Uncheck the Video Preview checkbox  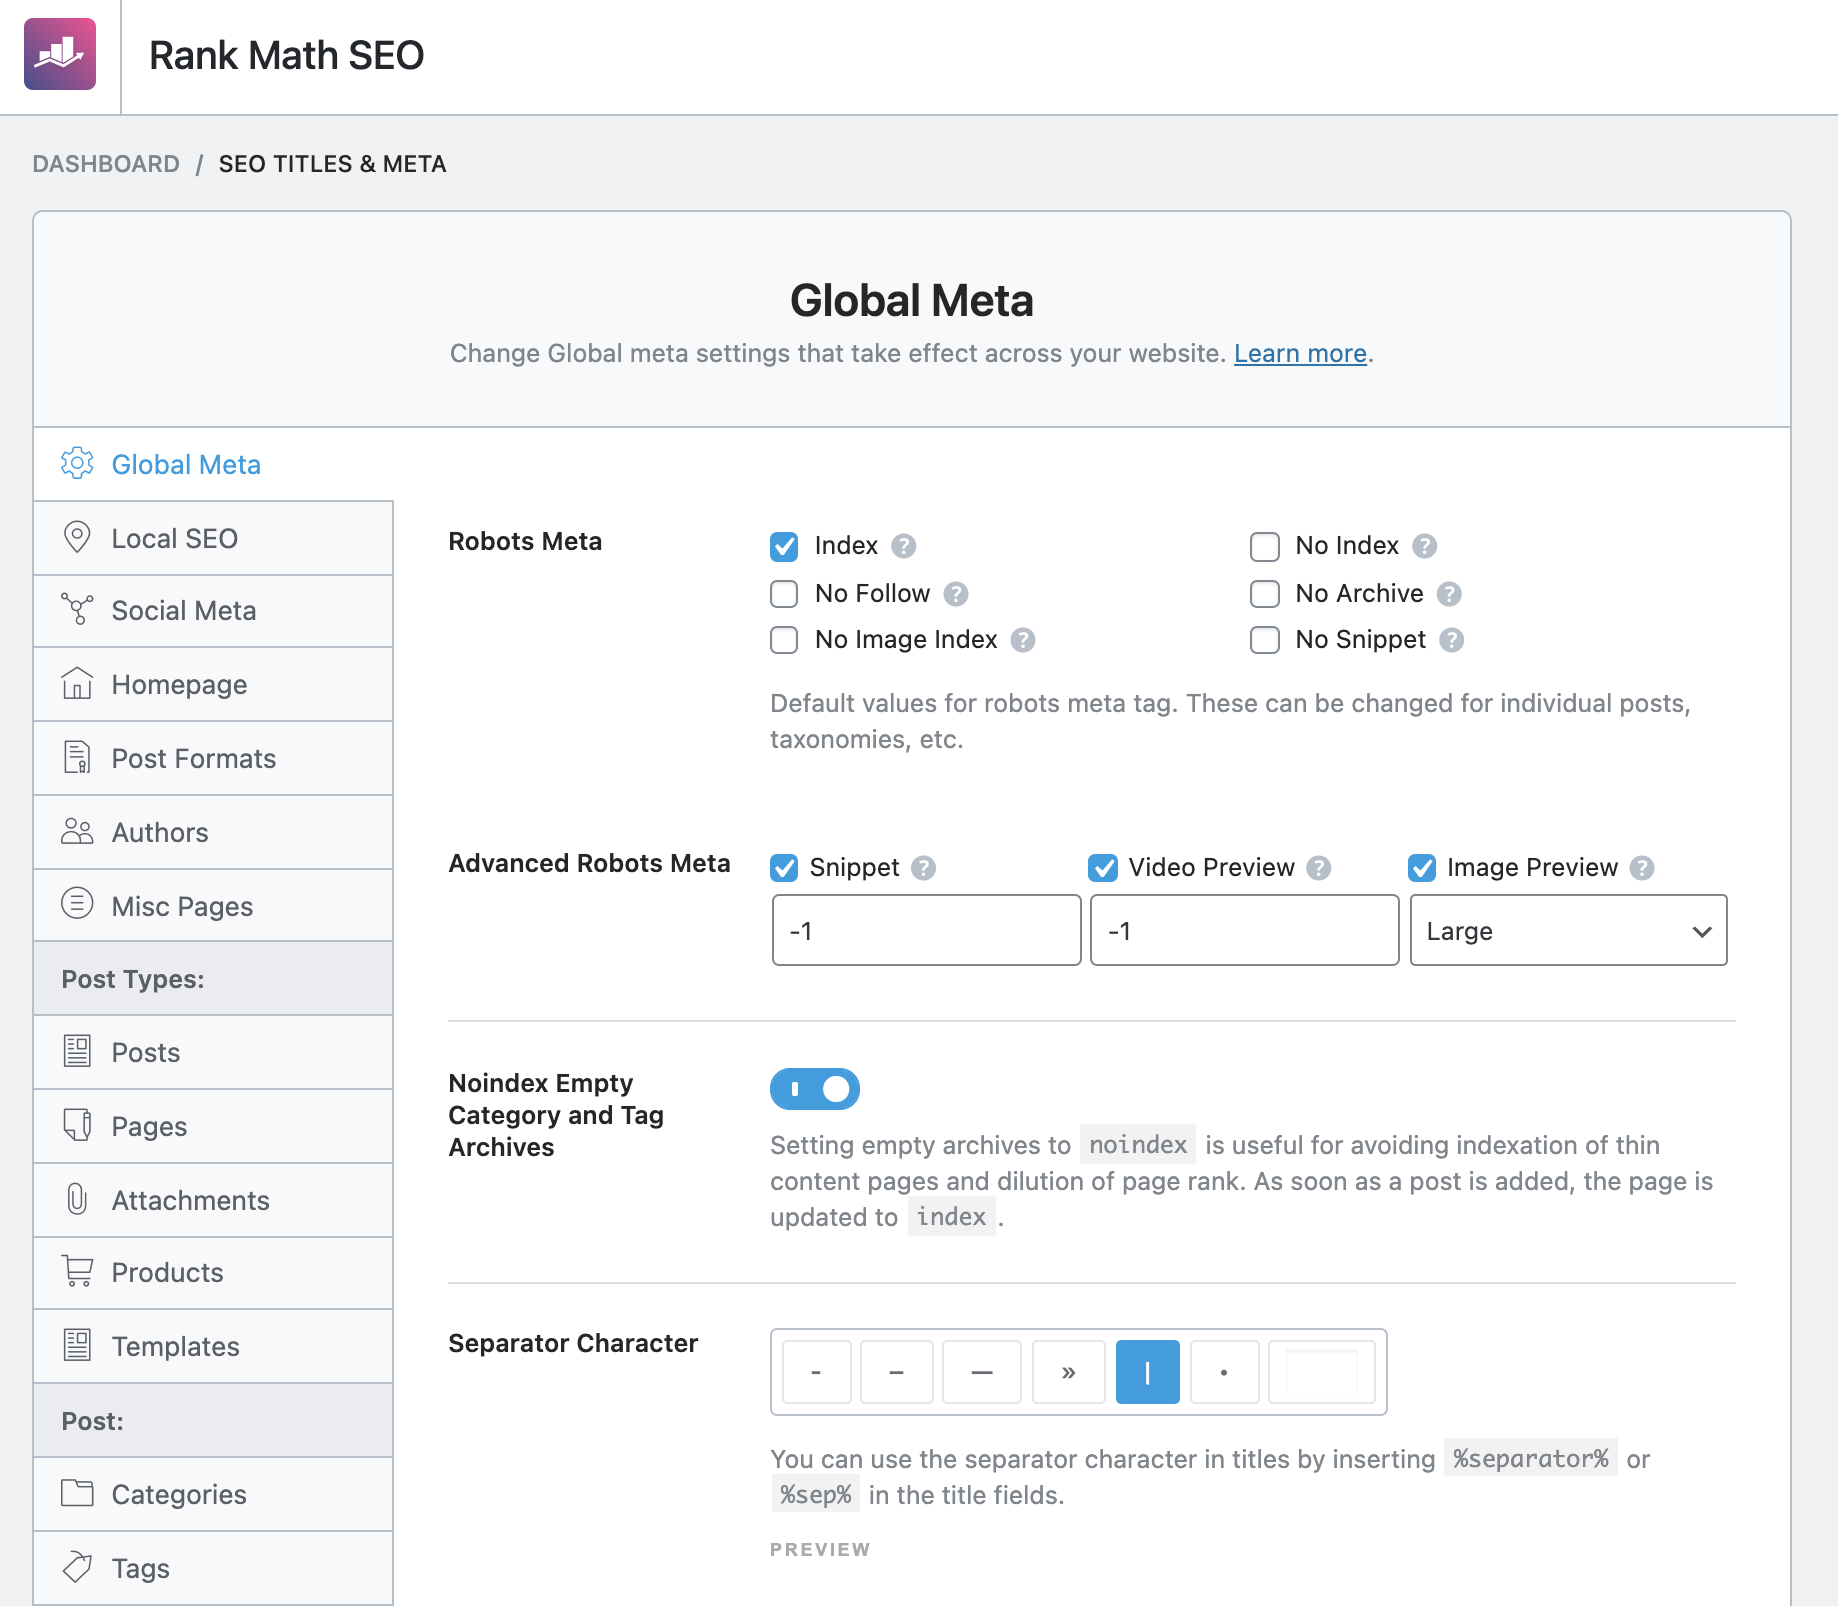pyautogui.click(x=1103, y=868)
